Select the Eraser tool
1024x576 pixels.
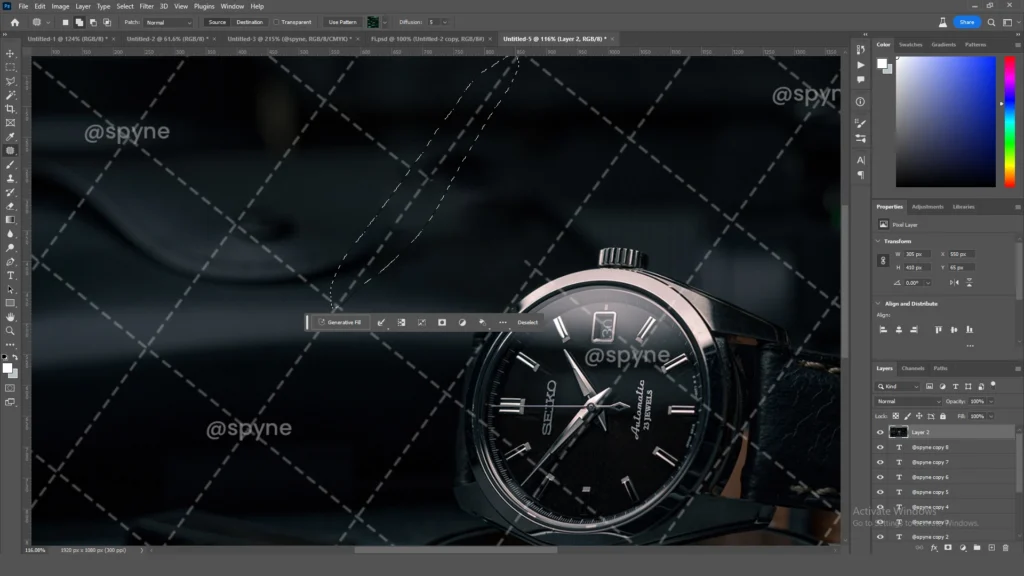pos(10,206)
